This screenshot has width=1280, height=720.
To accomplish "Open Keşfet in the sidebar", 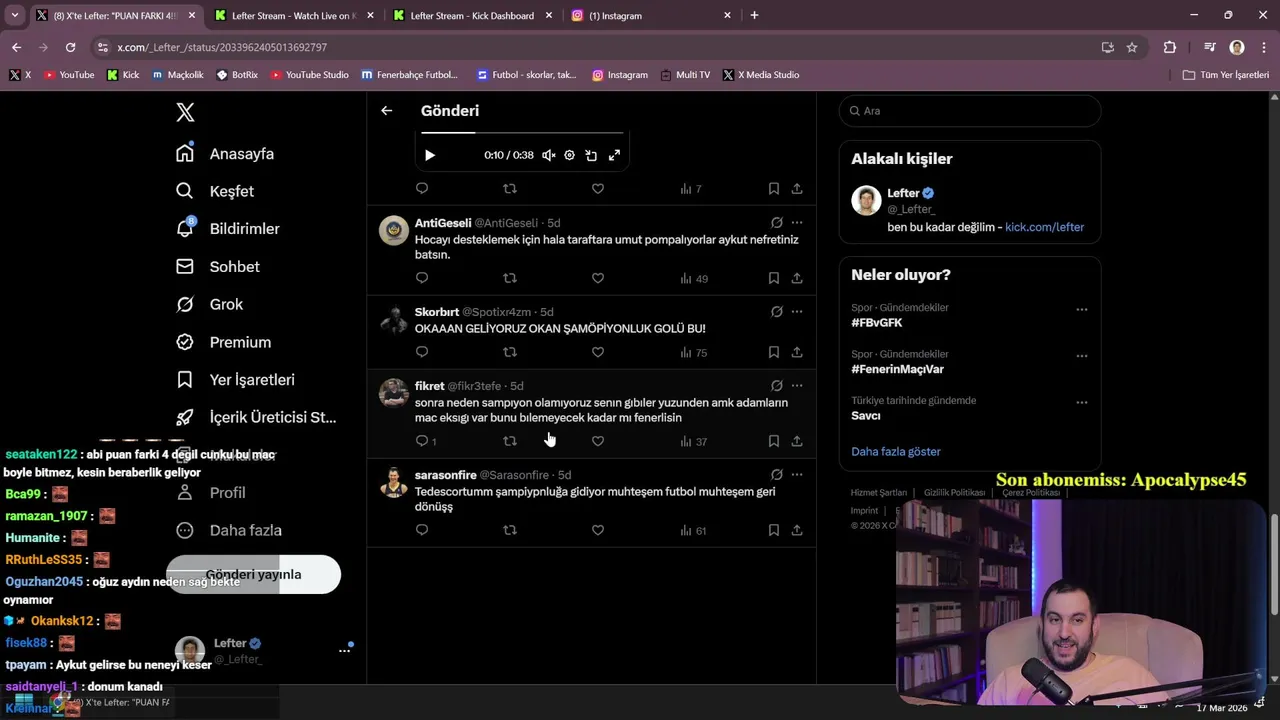I will tap(215, 191).
